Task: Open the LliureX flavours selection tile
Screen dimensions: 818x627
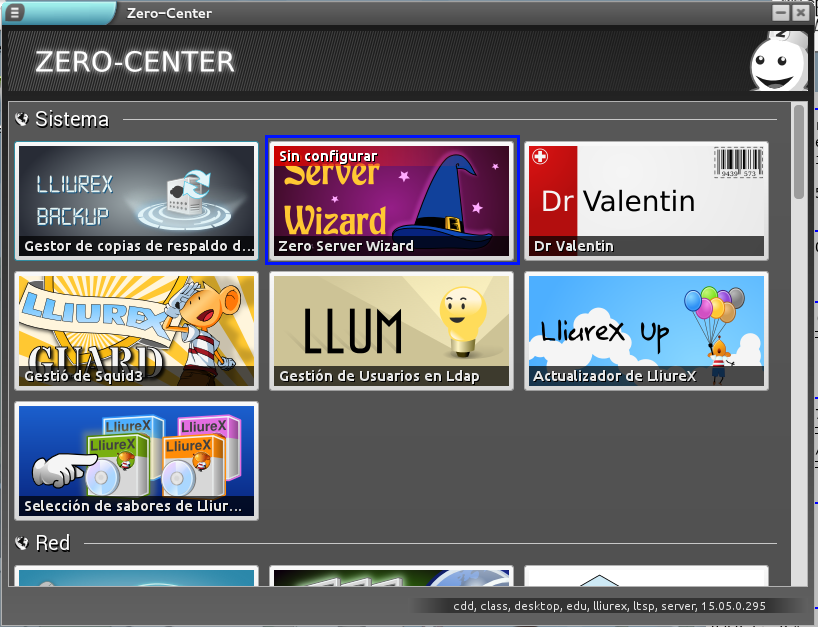Action: click(137, 460)
